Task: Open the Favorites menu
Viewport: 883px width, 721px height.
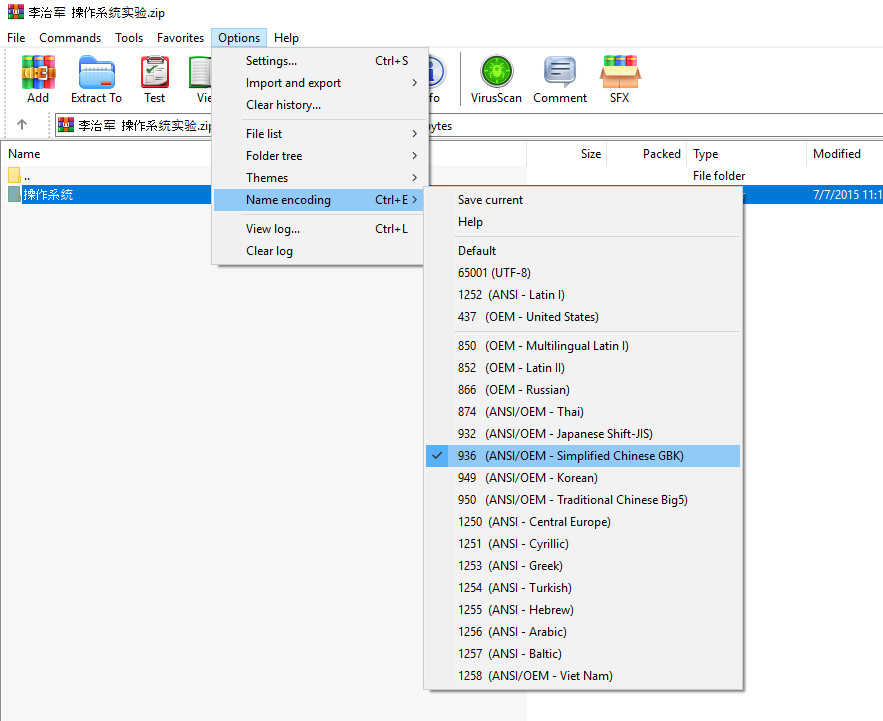Action: coord(180,38)
